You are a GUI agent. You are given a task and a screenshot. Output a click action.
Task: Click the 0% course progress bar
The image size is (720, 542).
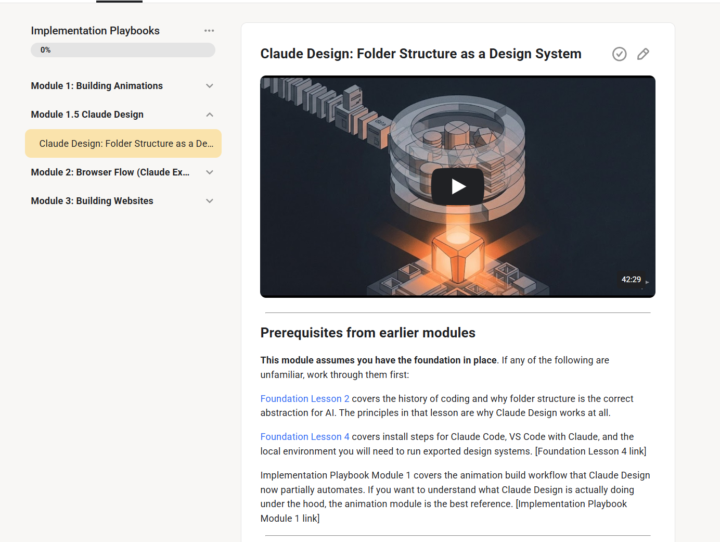tap(123, 50)
